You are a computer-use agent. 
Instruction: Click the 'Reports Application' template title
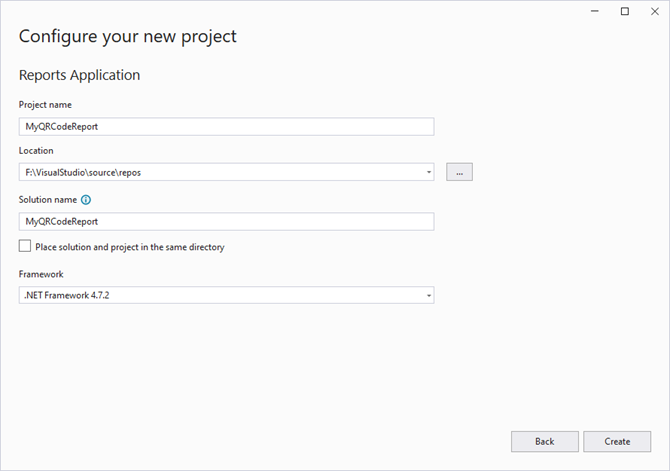[x=79, y=75]
